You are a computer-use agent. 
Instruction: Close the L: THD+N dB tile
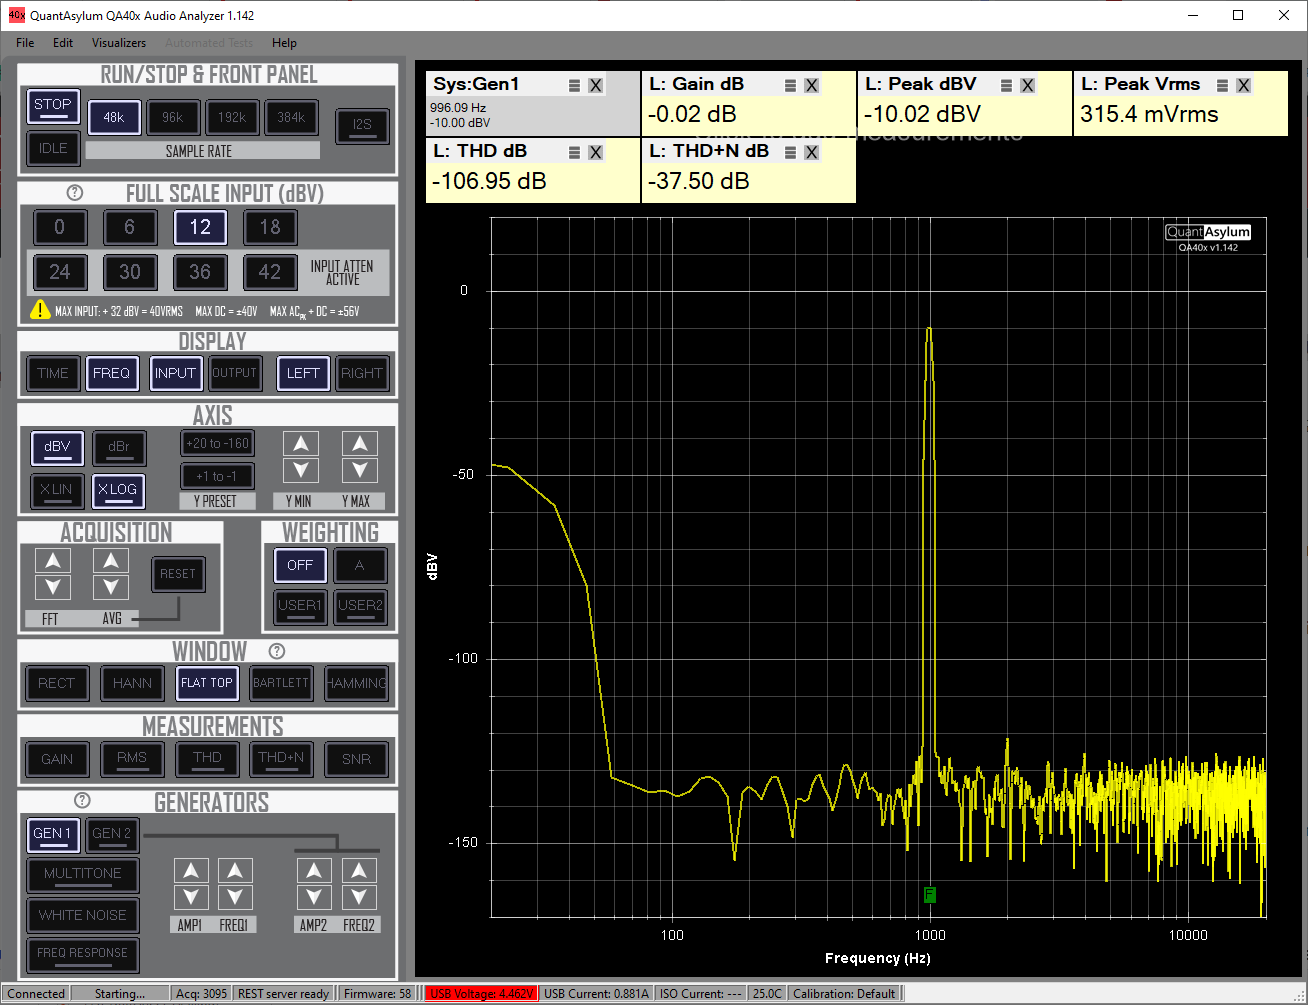812,153
